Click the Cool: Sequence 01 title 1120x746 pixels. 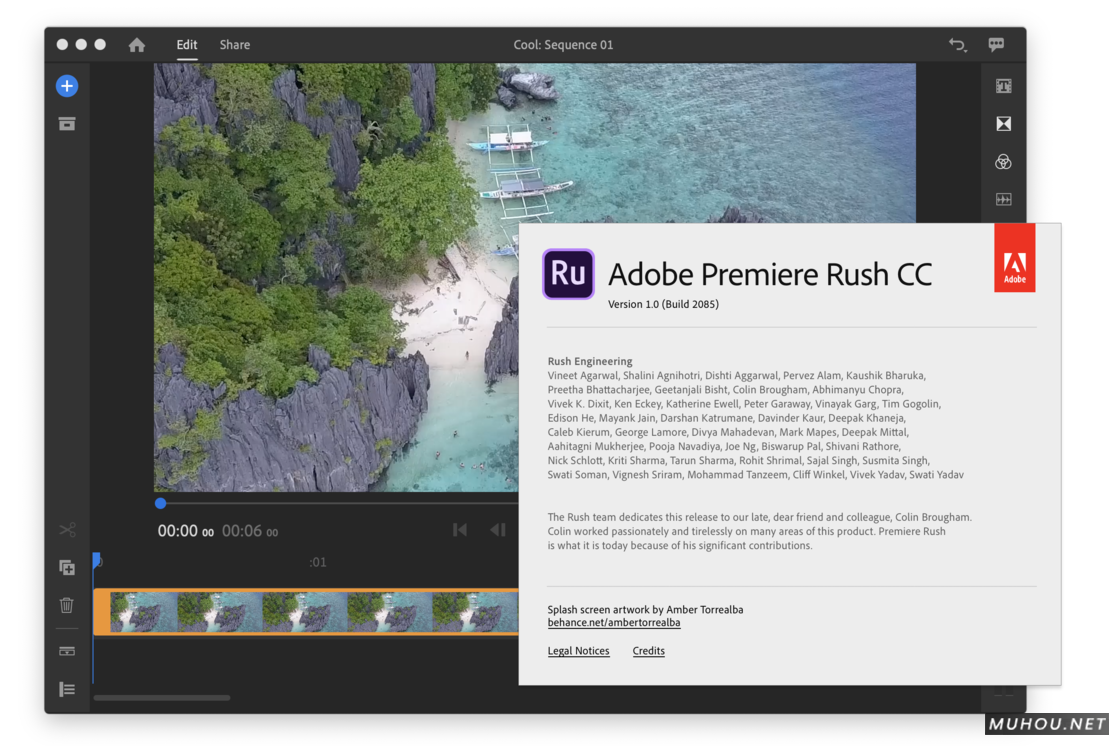point(564,45)
